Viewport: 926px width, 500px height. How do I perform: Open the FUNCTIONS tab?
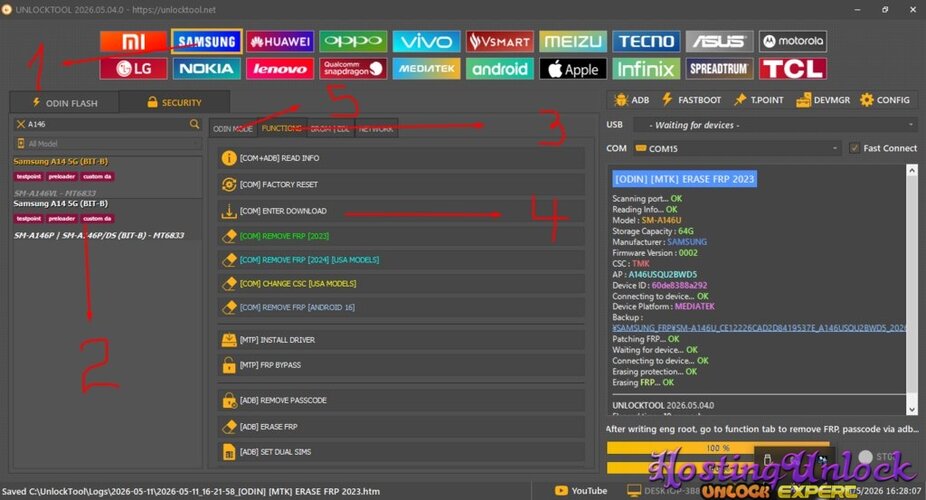[282, 128]
